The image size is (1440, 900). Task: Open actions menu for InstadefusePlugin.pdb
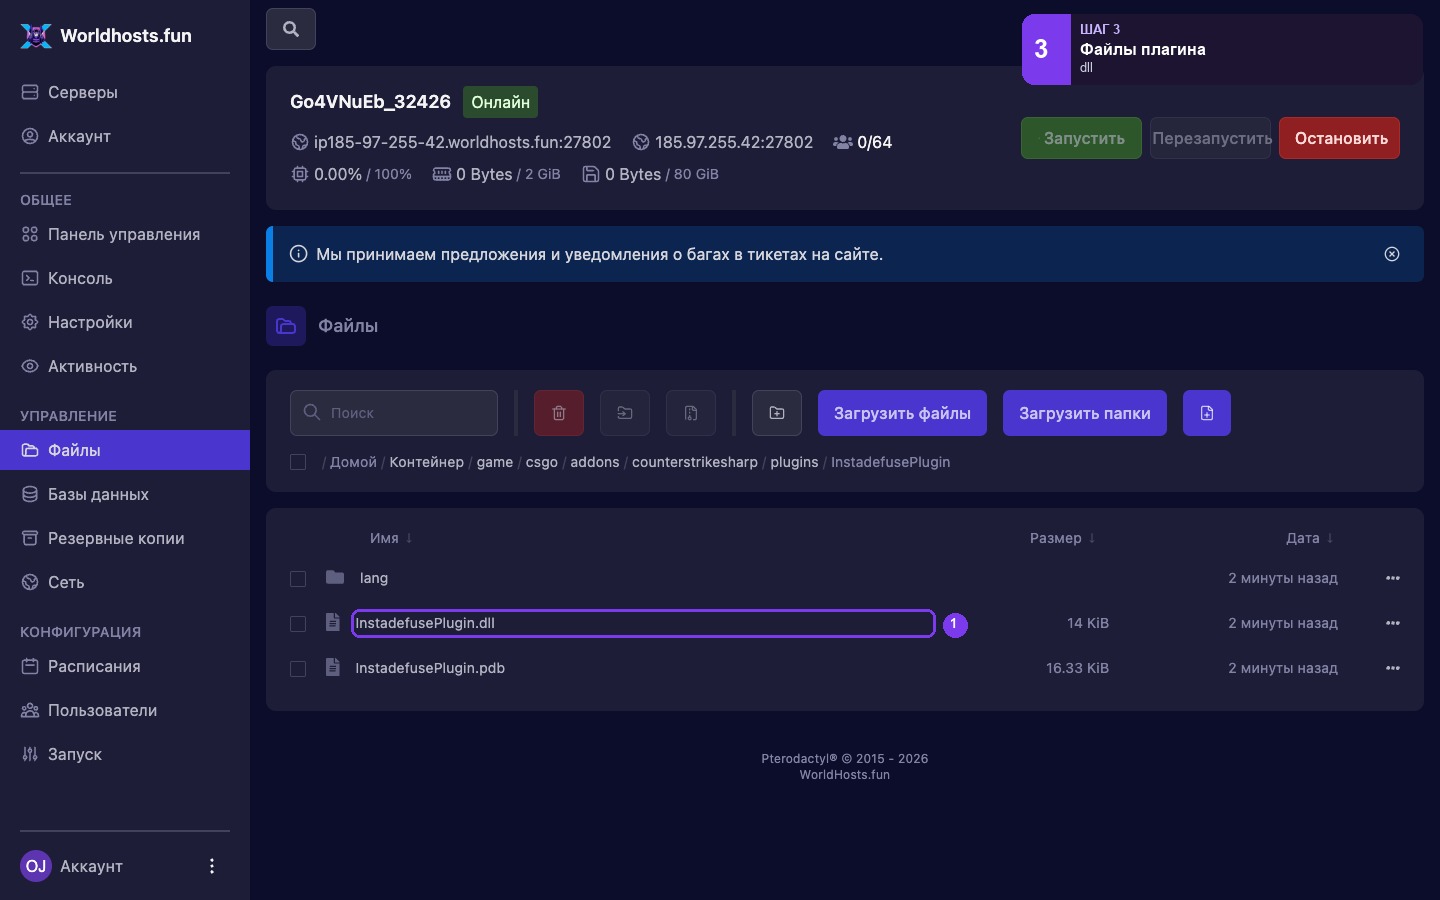click(x=1393, y=668)
